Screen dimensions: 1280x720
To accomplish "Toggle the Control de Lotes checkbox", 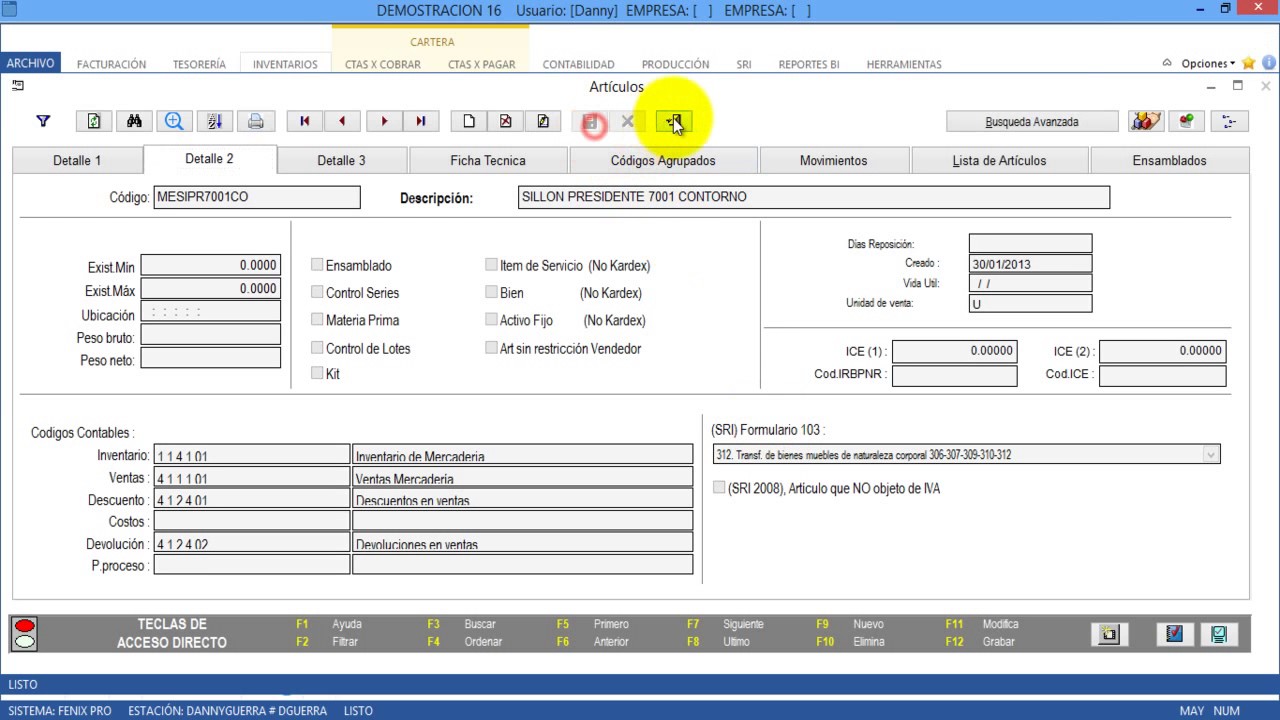I will [317, 348].
